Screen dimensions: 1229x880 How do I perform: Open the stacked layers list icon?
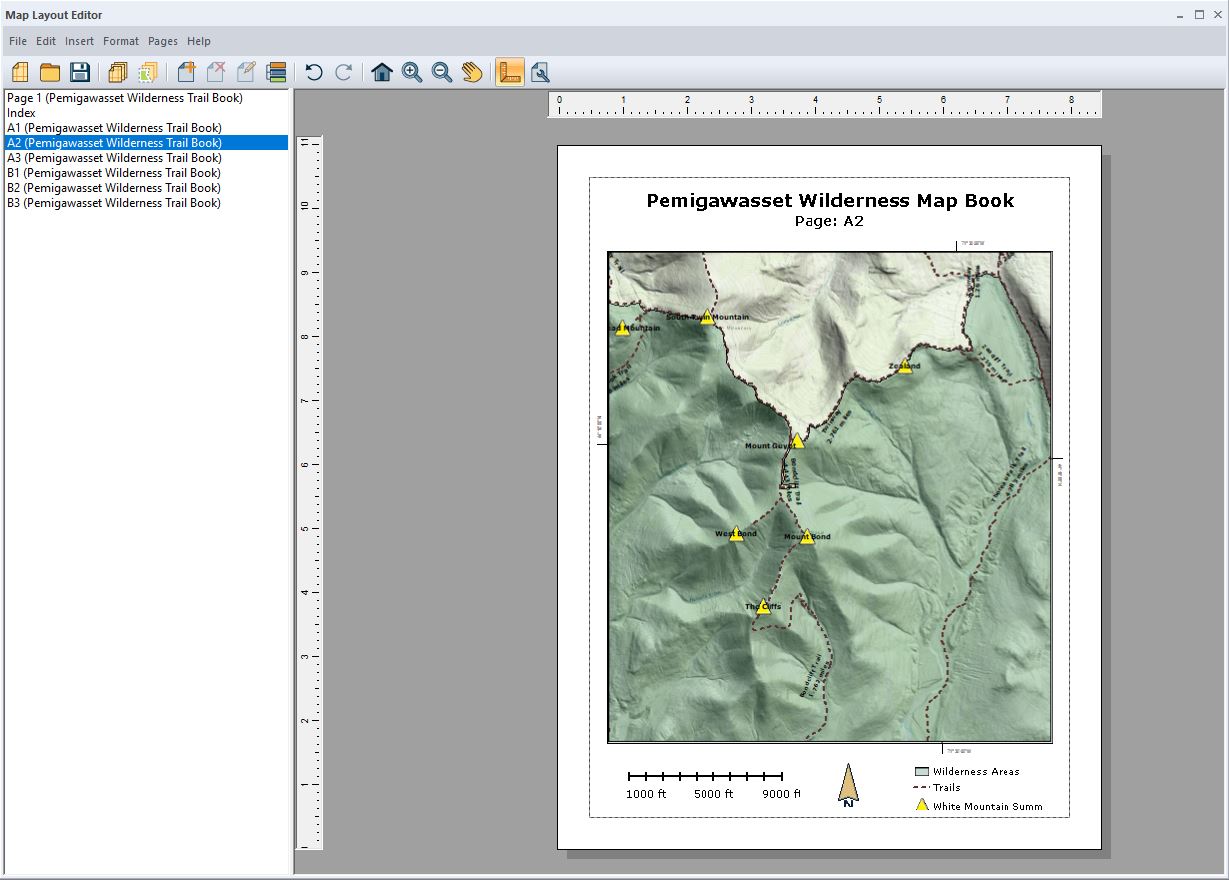[x=277, y=72]
